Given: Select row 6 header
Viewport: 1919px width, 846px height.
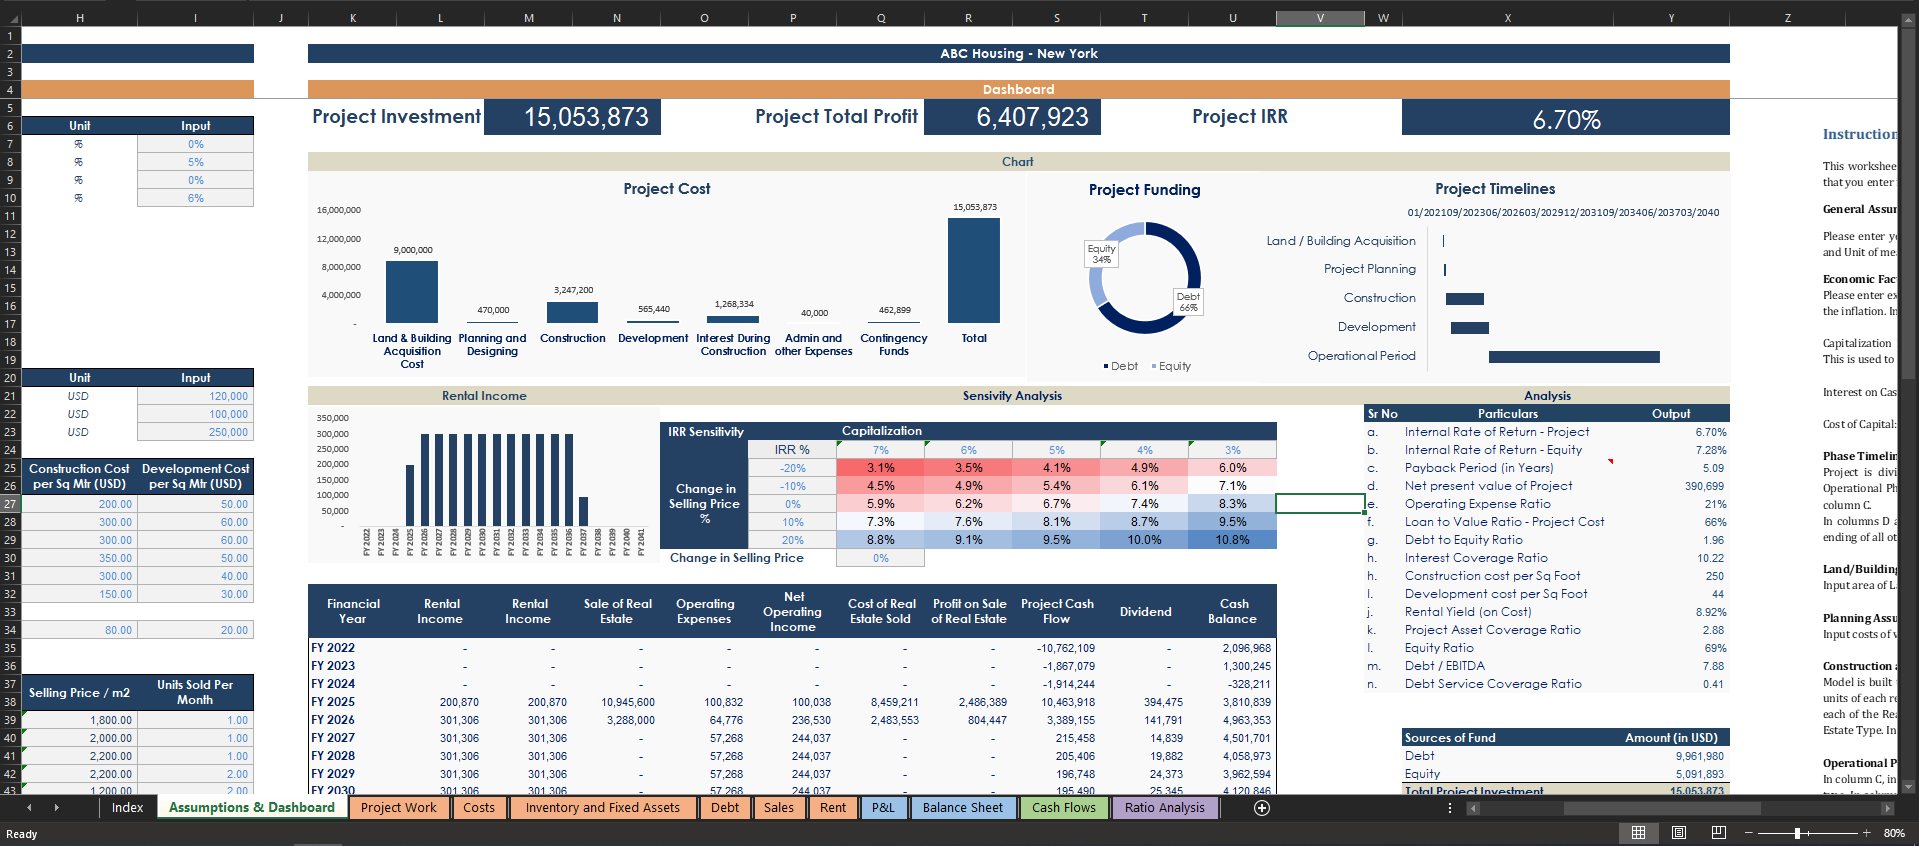Looking at the screenshot, I should pos(10,126).
